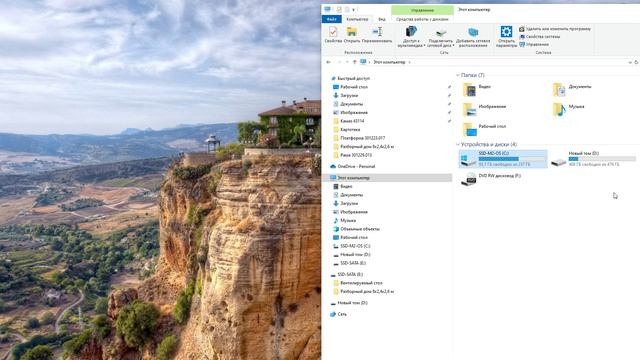The height and width of the screenshot is (360, 640).
Task: Click the green Управление contextual tab header
Action: pos(422,10)
